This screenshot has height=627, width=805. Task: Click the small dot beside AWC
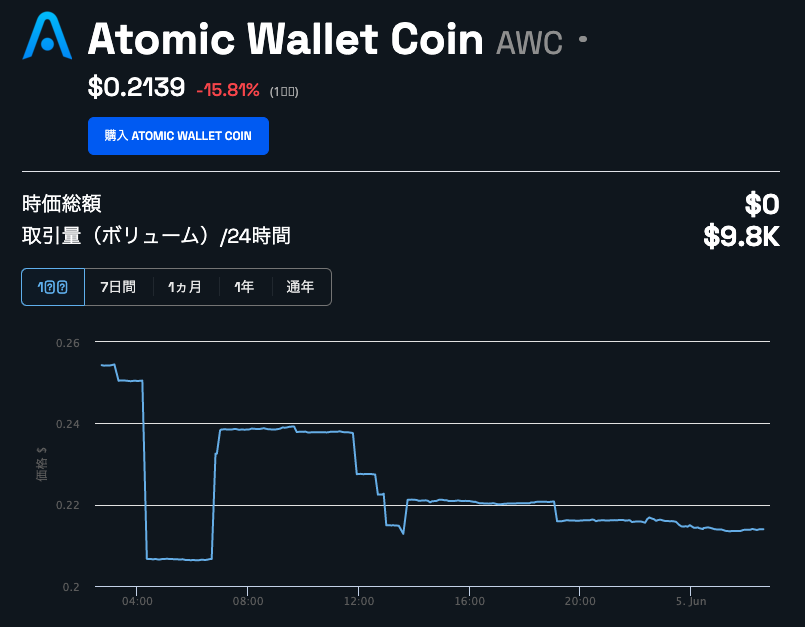coord(583,40)
